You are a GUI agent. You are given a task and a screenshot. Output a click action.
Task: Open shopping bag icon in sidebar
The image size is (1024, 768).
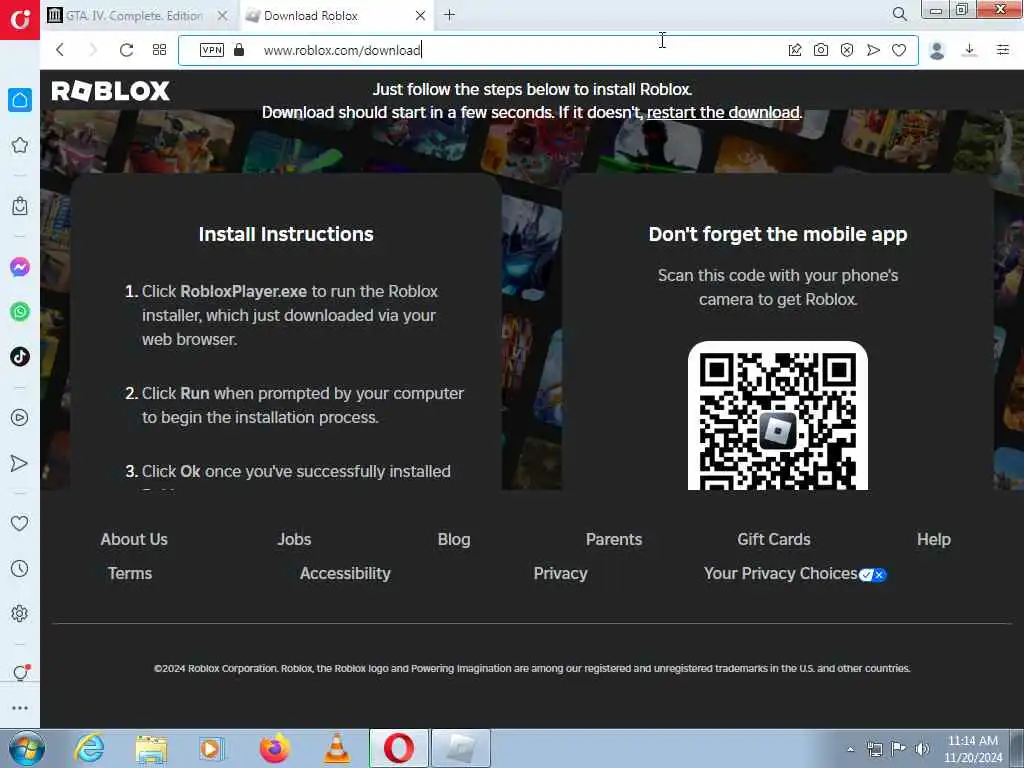(x=20, y=206)
